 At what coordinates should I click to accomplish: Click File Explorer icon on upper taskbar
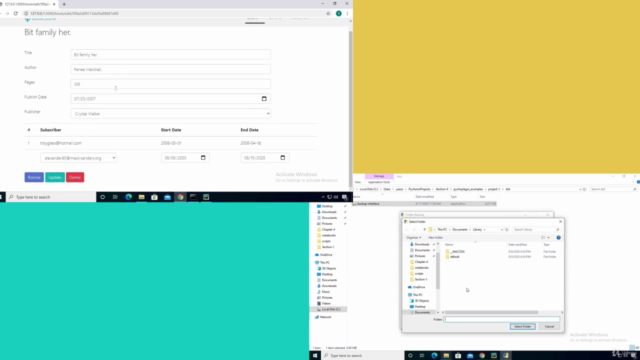142,197
